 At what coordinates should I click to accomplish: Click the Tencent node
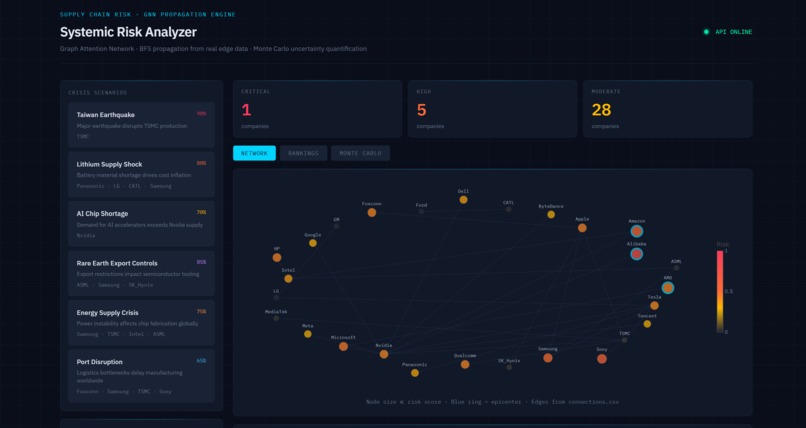(x=647, y=324)
